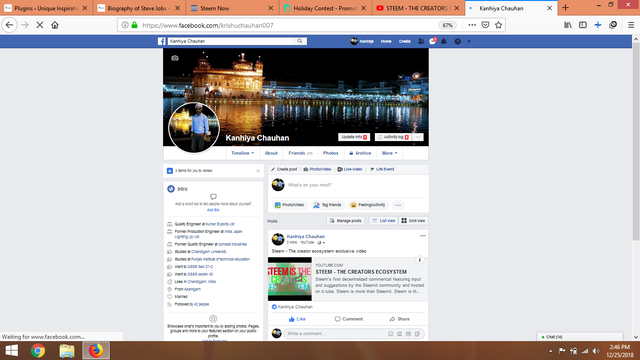Expand the account settings dropdown arrow
Image resolution: width=640 pixels, height=360 pixels.
[x=469, y=41]
